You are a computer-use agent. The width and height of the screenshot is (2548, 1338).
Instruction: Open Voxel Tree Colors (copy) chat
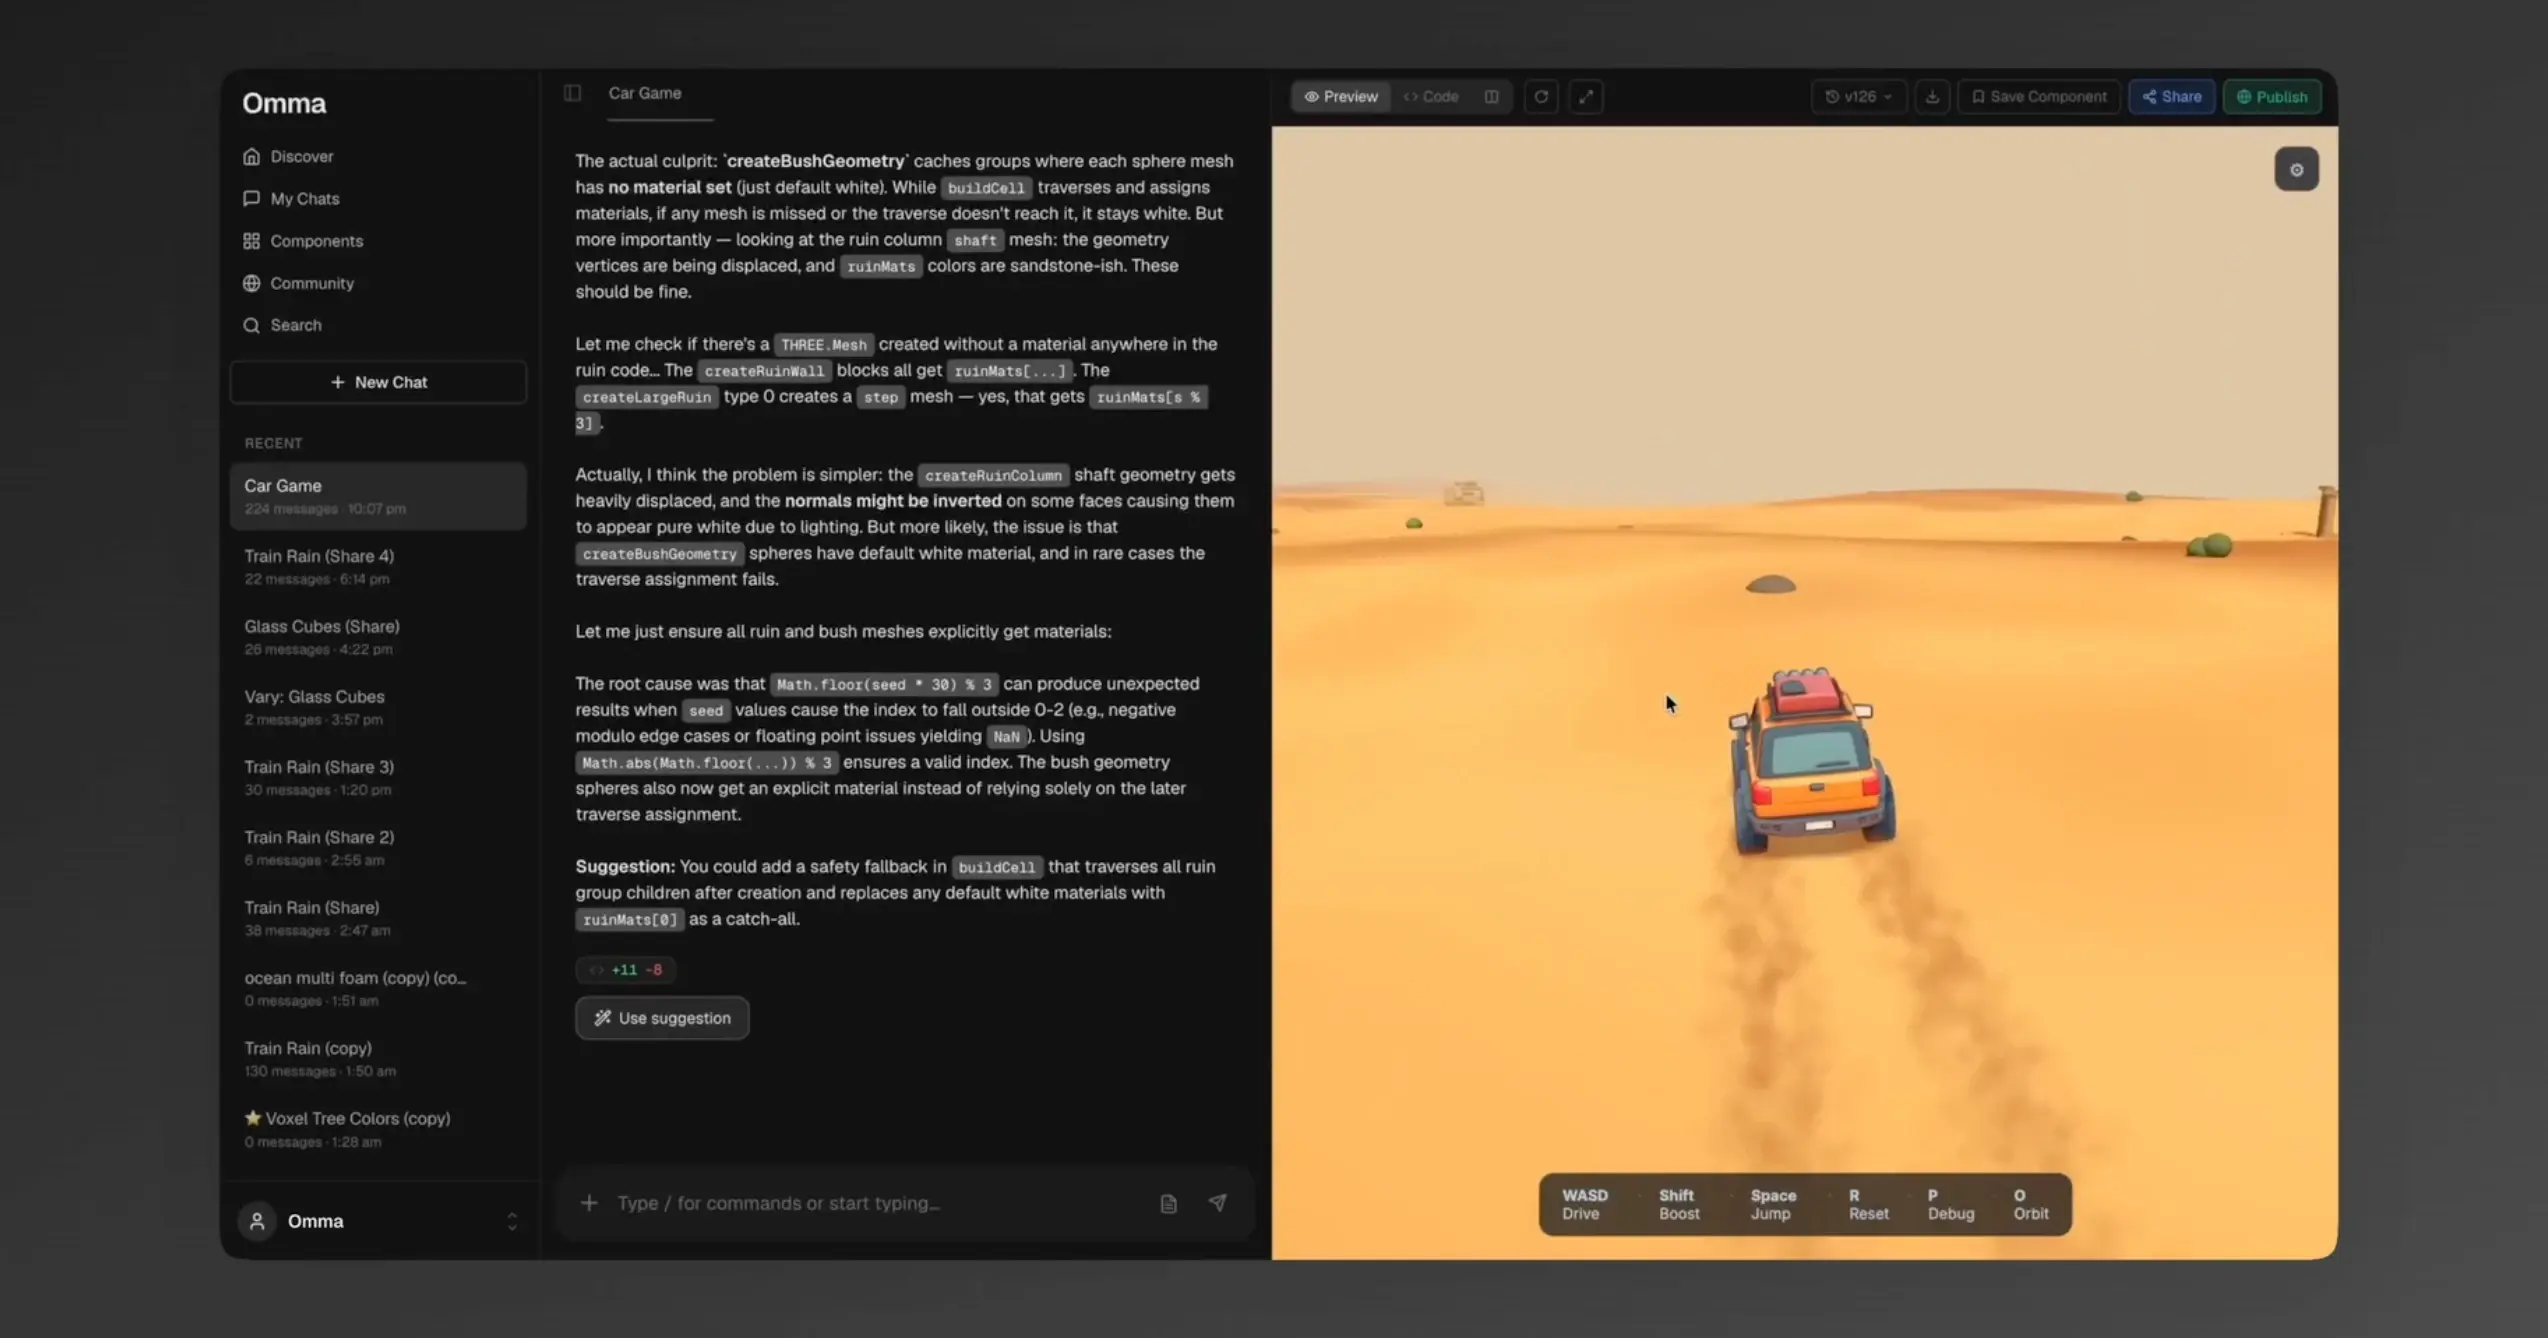pos(378,1129)
